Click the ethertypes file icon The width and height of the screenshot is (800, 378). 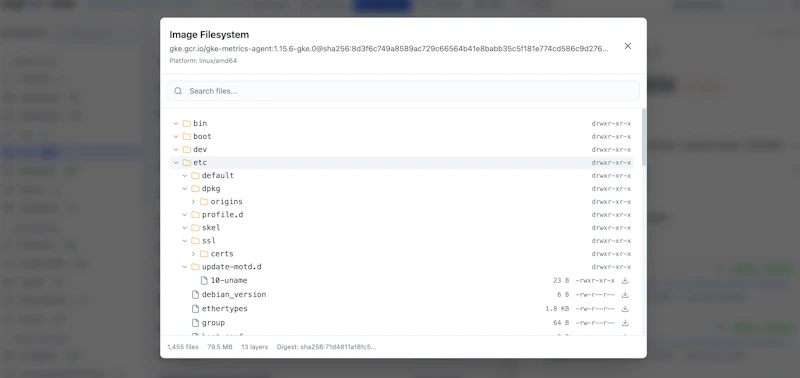pyautogui.click(x=195, y=309)
